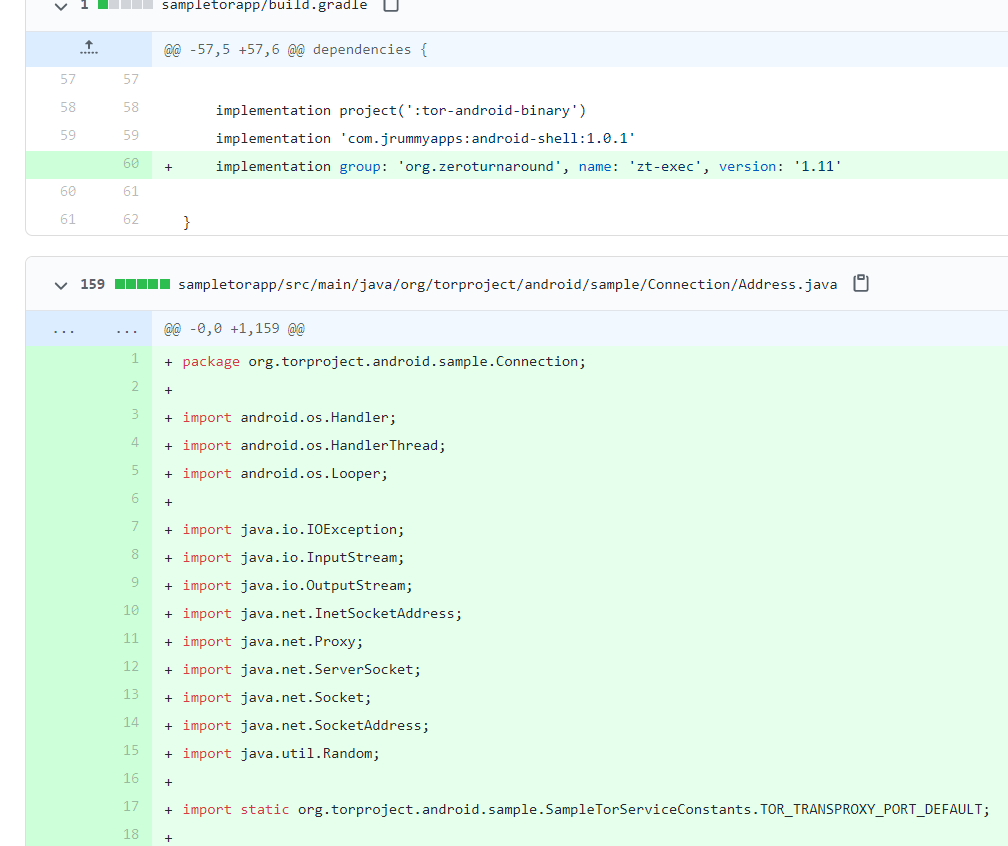Select 'import java.io.InputStream;' line
Screen dimensions: 1008x846
point(293,557)
